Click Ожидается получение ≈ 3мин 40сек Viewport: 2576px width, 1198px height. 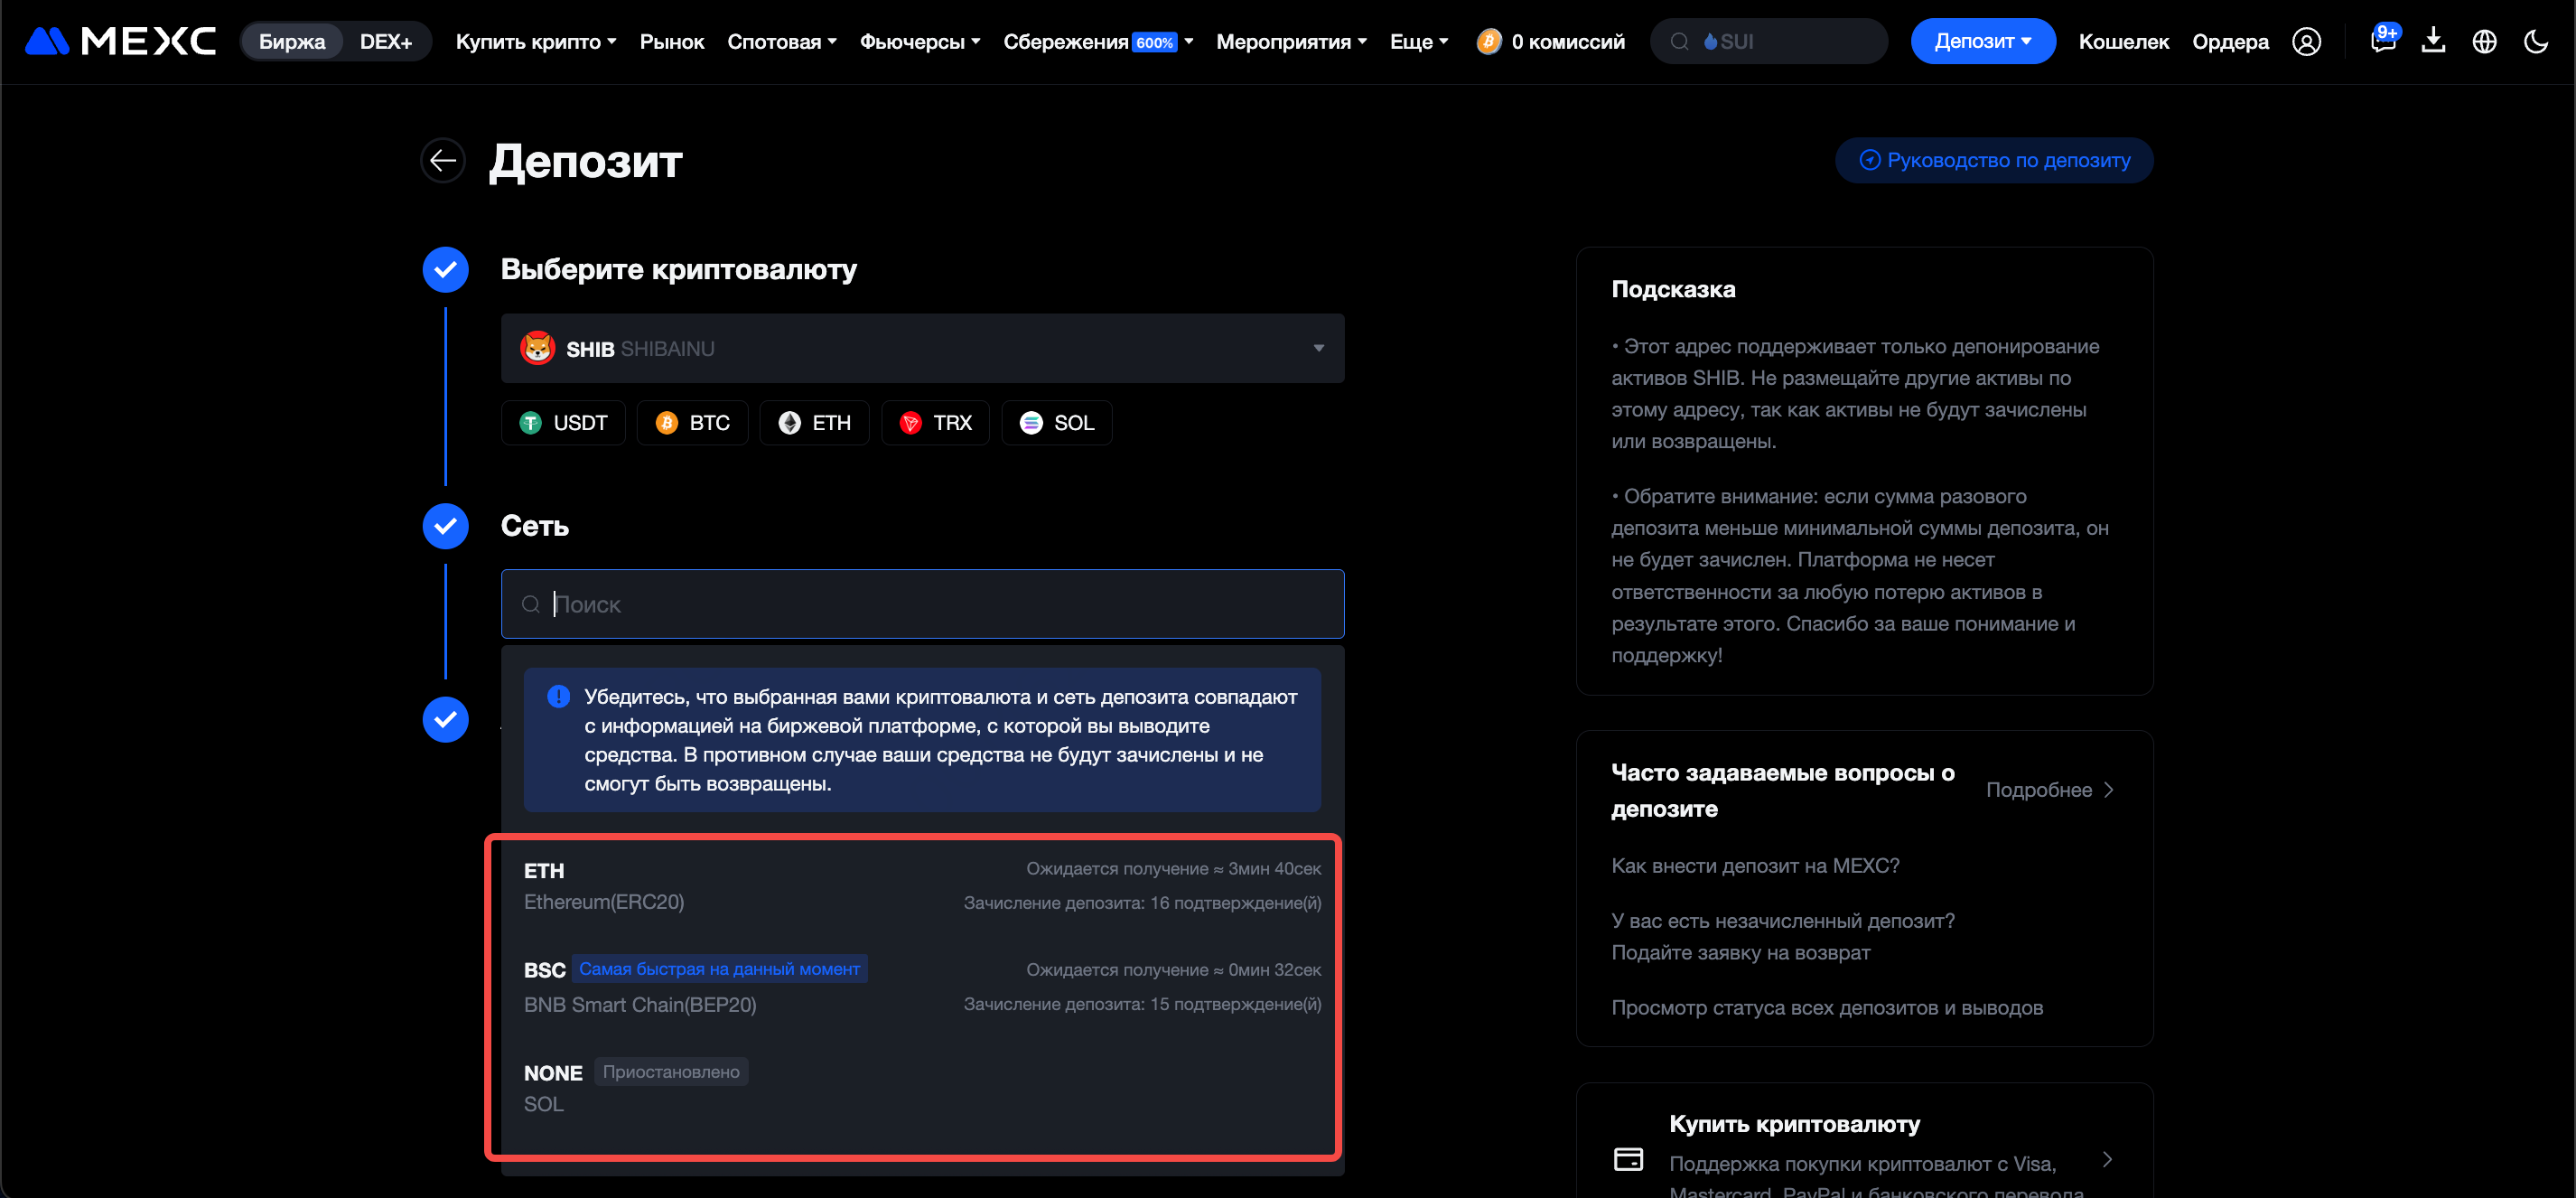(1173, 869)
